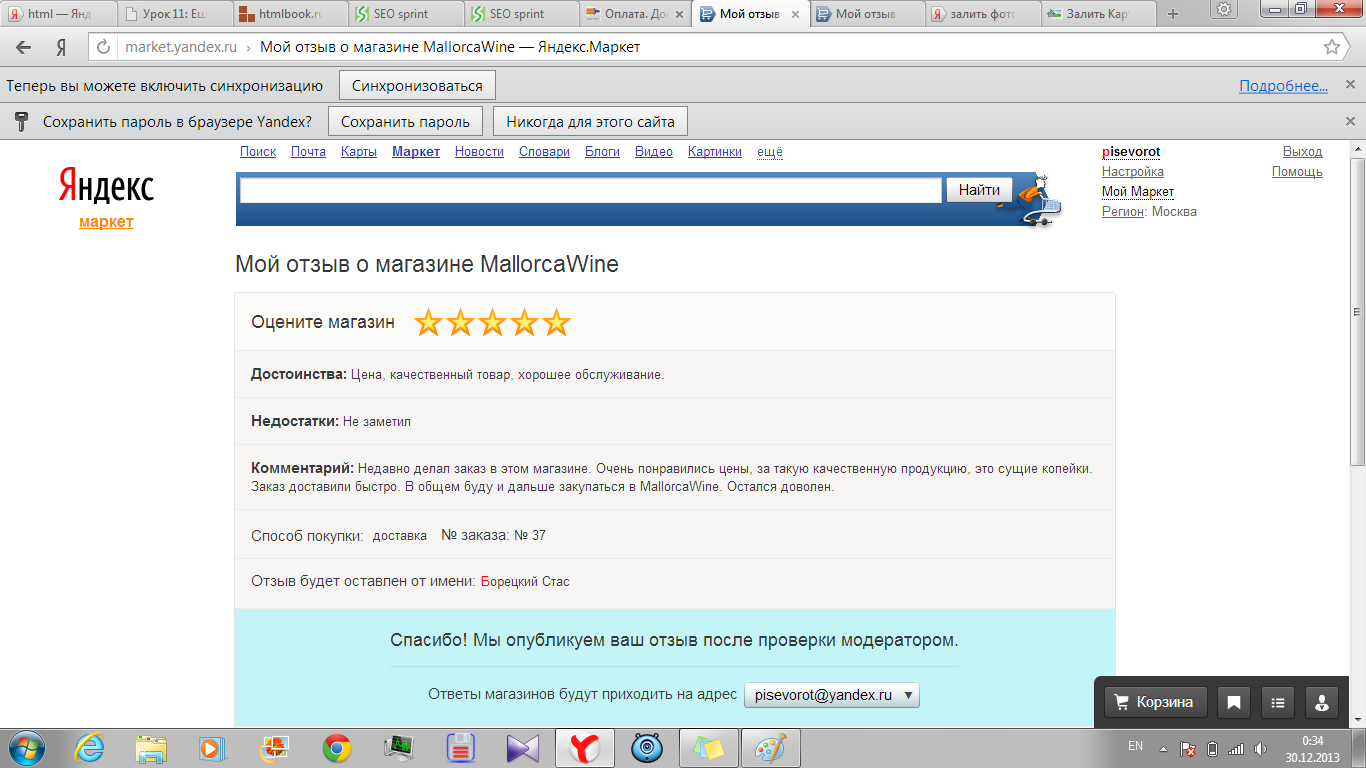Viewport: 1366px width, 768px height.
Task: Click the 'Синхронизоваться' button
Action: coord(417,86)
